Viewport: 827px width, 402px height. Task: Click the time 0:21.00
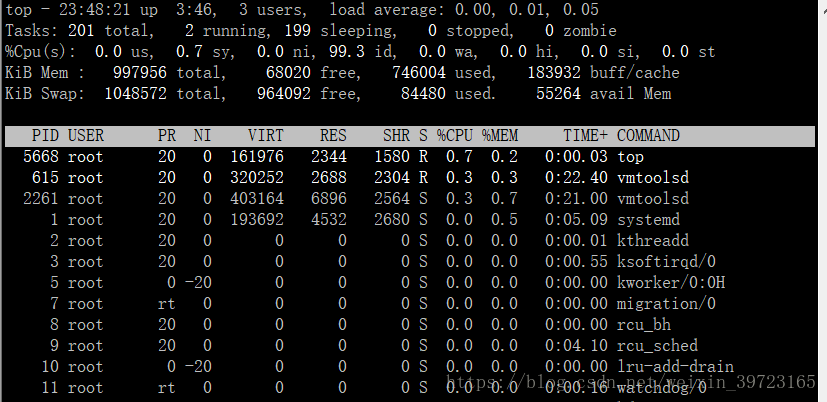coord(576,199)
